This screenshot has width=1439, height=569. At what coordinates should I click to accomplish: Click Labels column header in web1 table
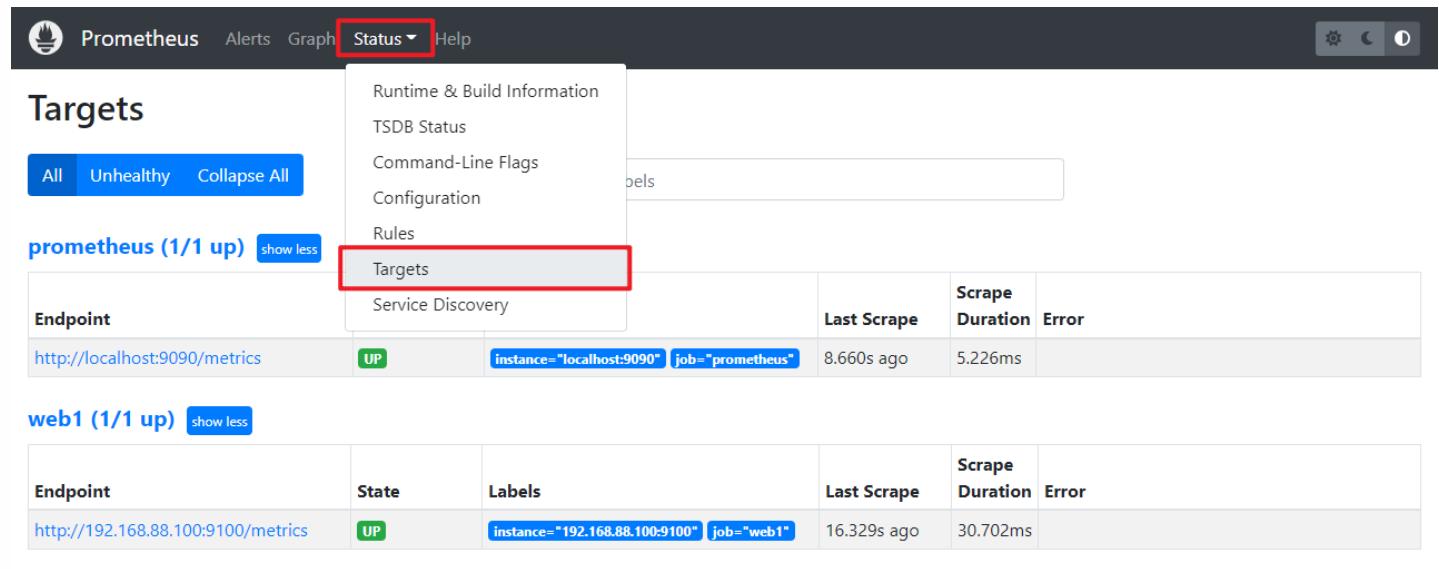pos(515,491)
